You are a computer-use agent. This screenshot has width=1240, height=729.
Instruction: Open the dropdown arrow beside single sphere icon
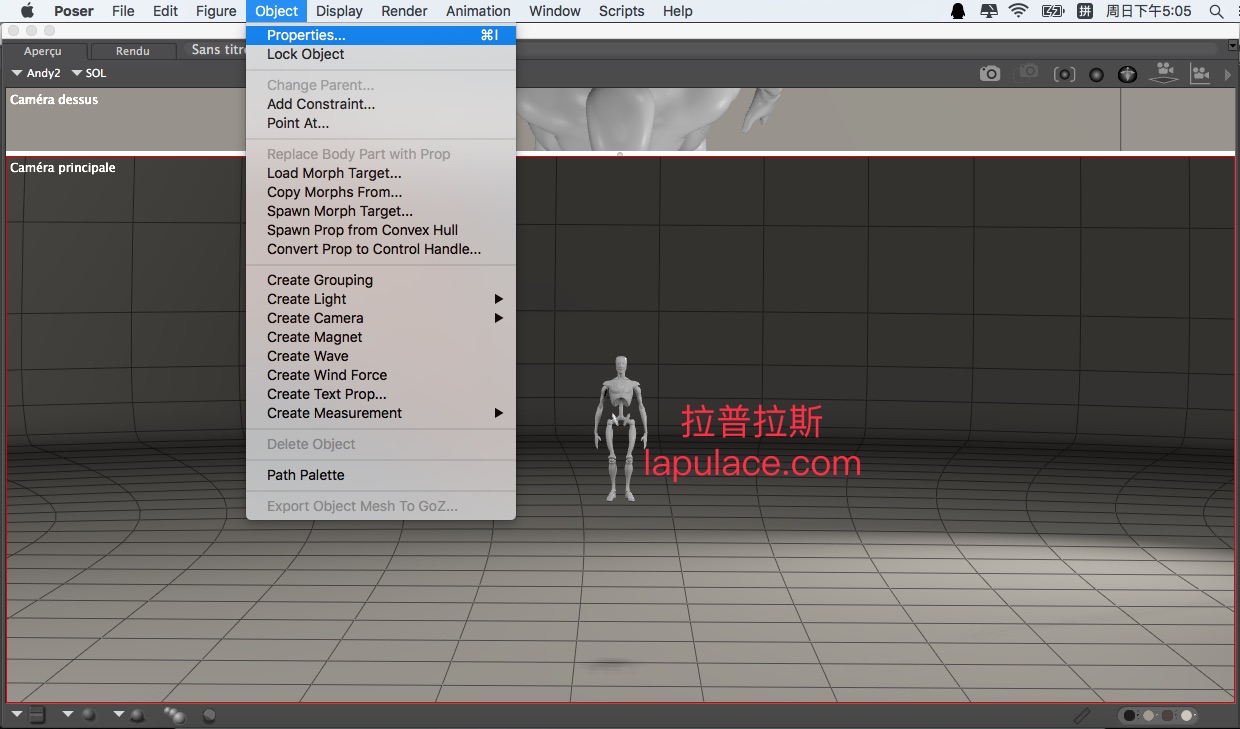[68, 714]
